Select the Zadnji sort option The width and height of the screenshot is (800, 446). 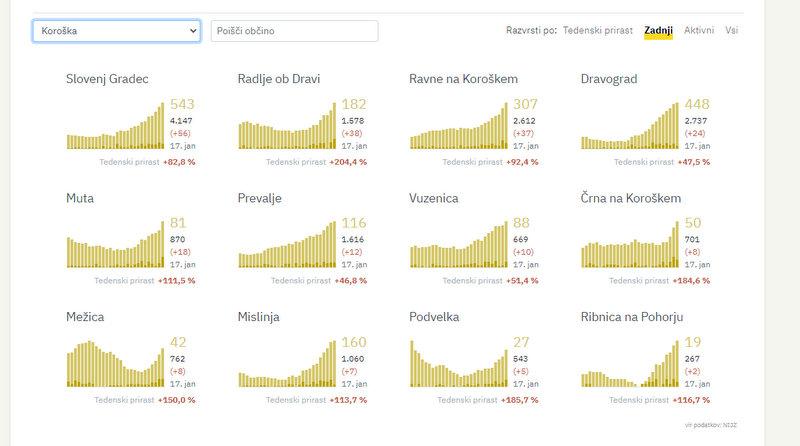click(658, 31)
